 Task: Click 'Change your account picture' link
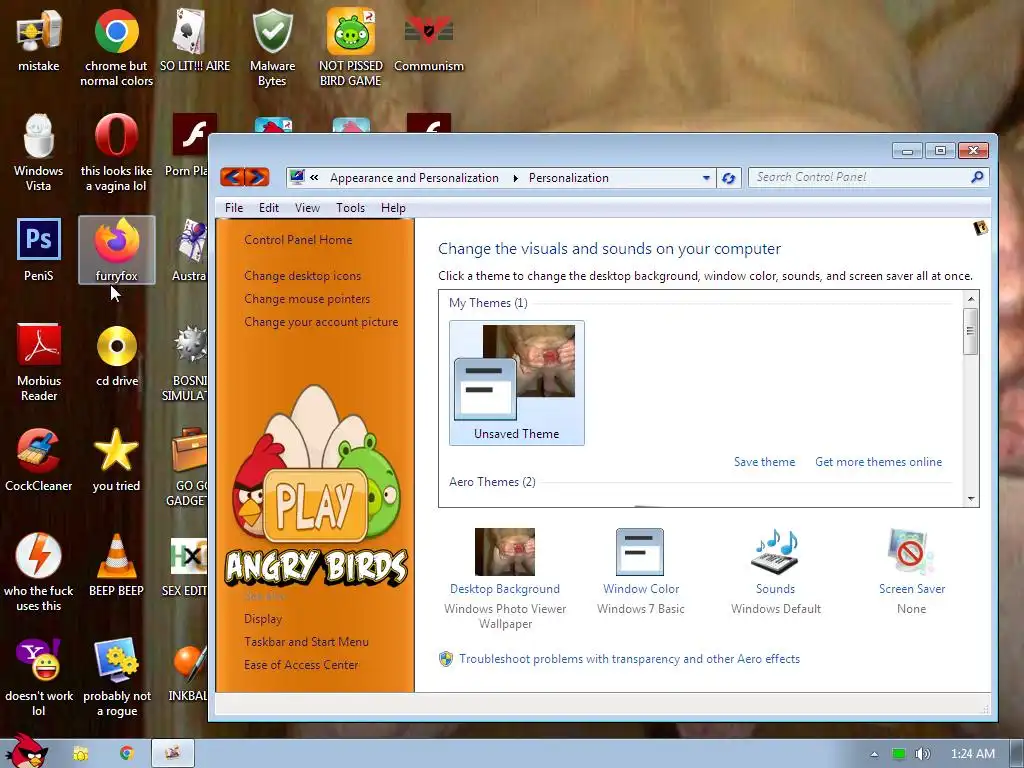point(321,322)
